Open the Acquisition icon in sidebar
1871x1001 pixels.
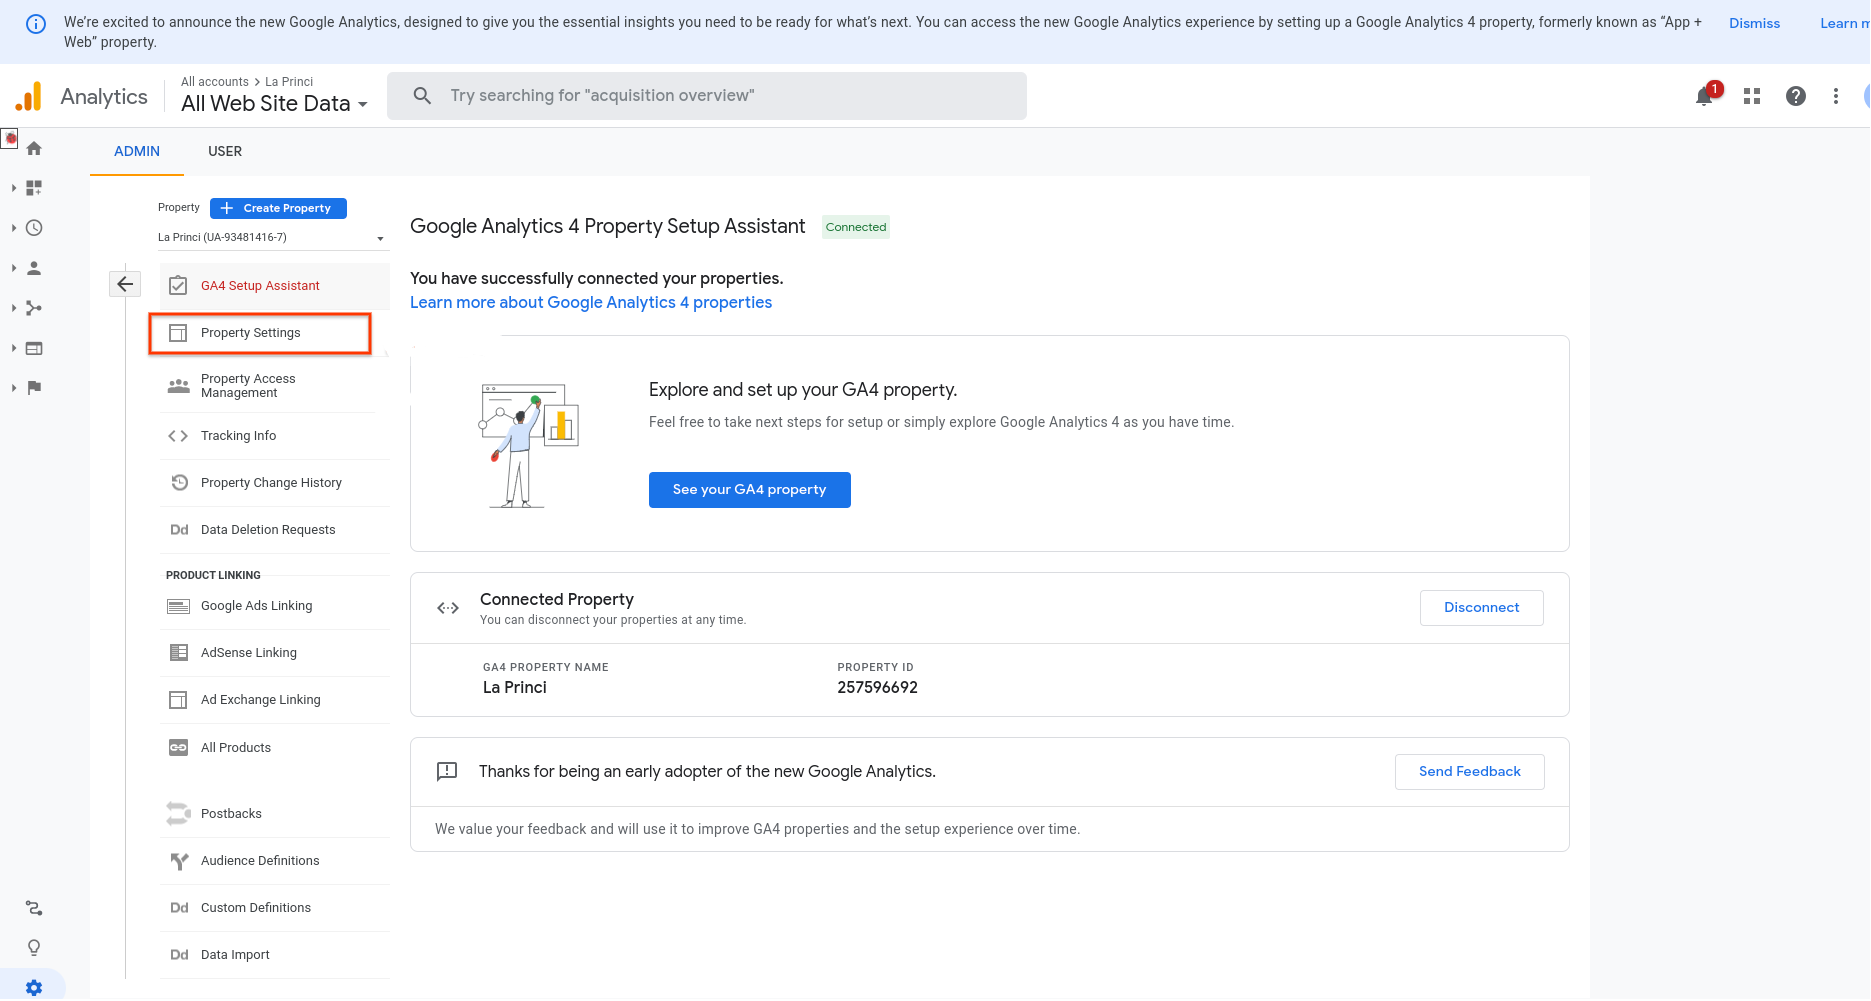tap(34, 308)
